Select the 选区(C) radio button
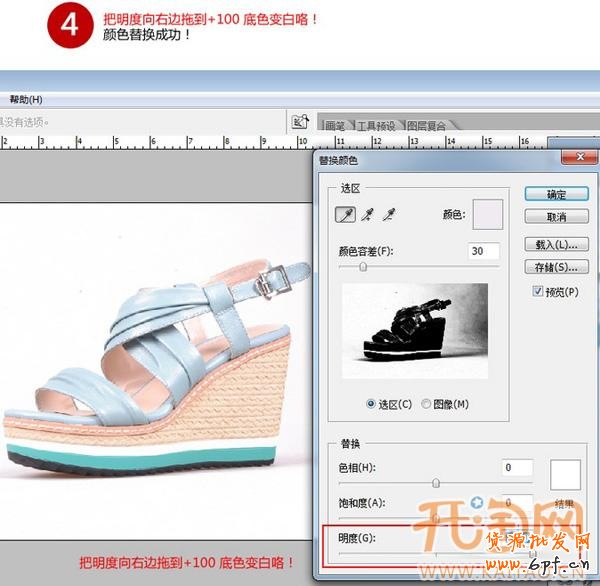 pyautogui.click(x=373, y=404)
